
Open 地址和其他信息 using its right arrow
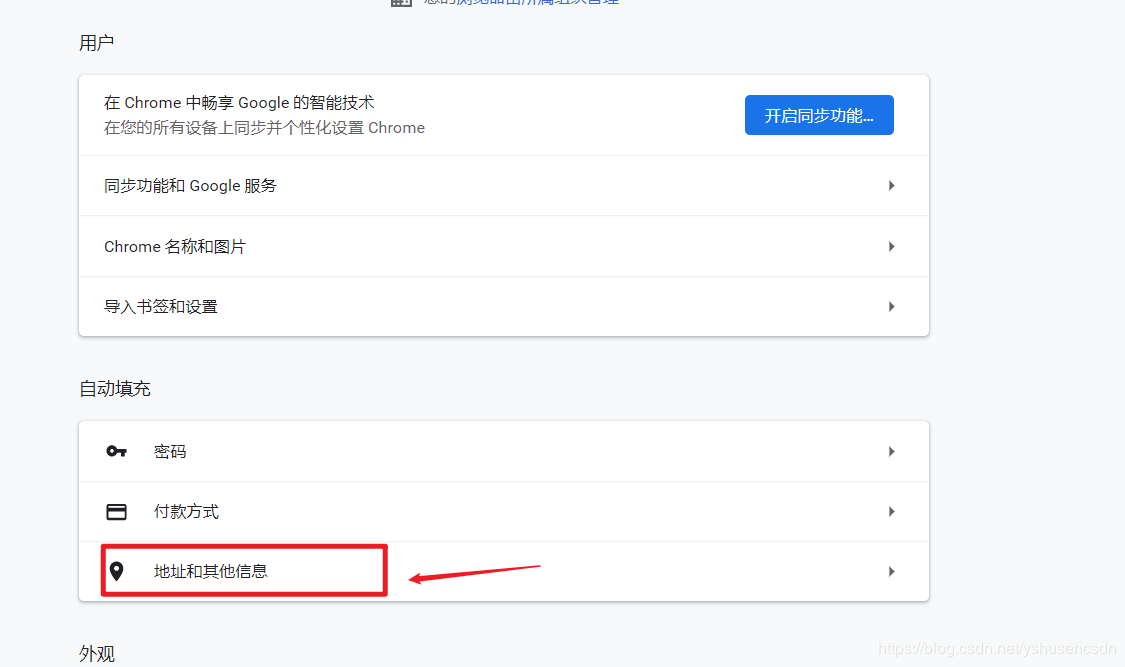891,572
